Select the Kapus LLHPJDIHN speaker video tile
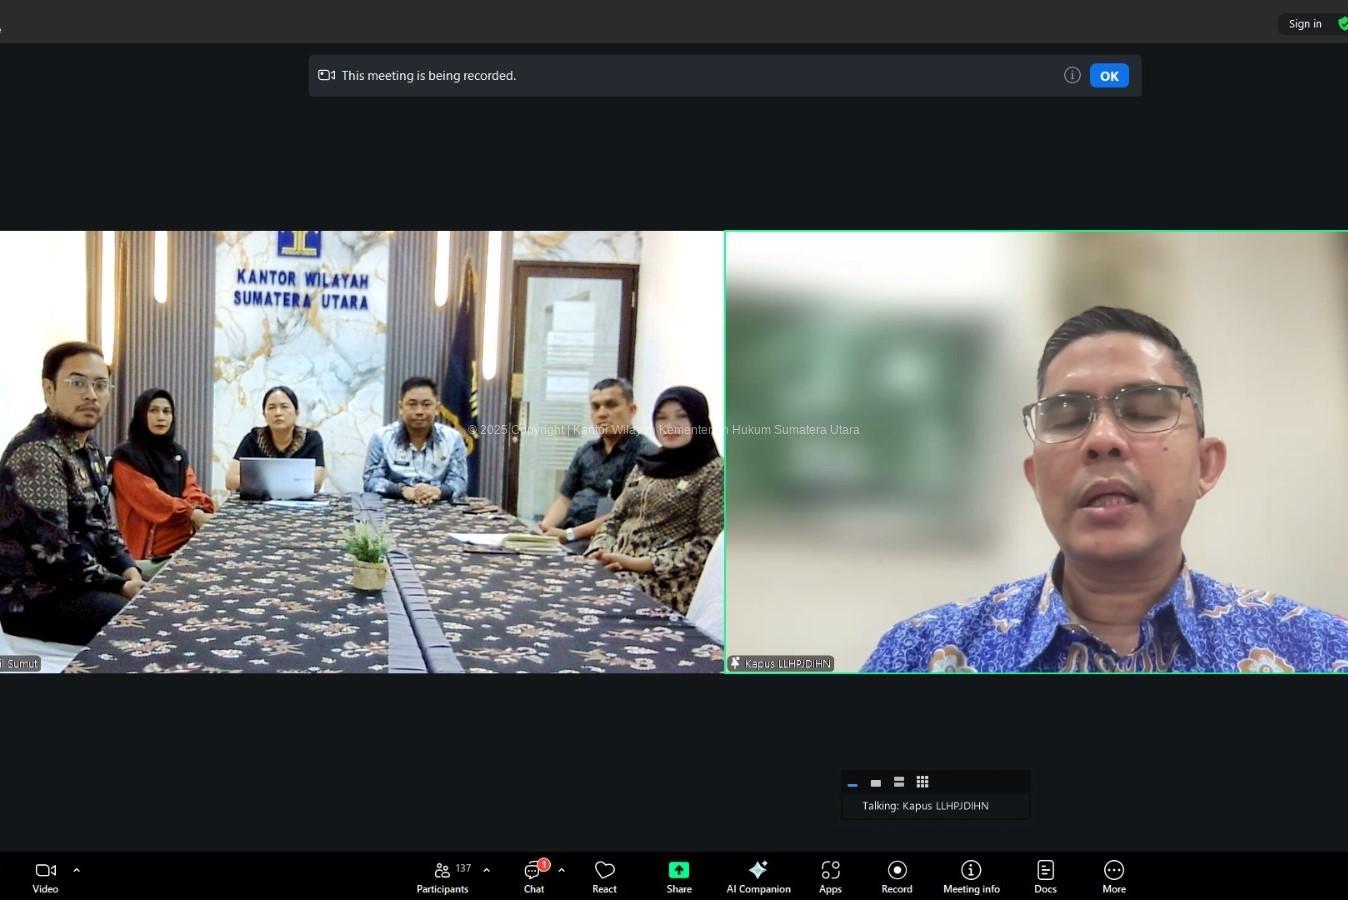The image size is (1348, 900). click(1036, 452)
